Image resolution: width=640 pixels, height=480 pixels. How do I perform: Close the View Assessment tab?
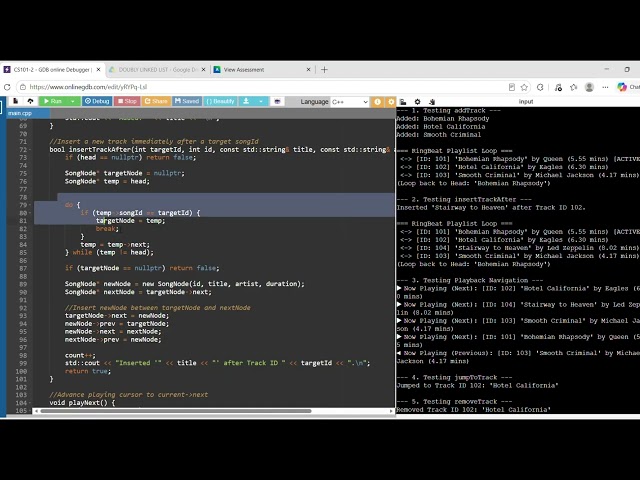309,70
